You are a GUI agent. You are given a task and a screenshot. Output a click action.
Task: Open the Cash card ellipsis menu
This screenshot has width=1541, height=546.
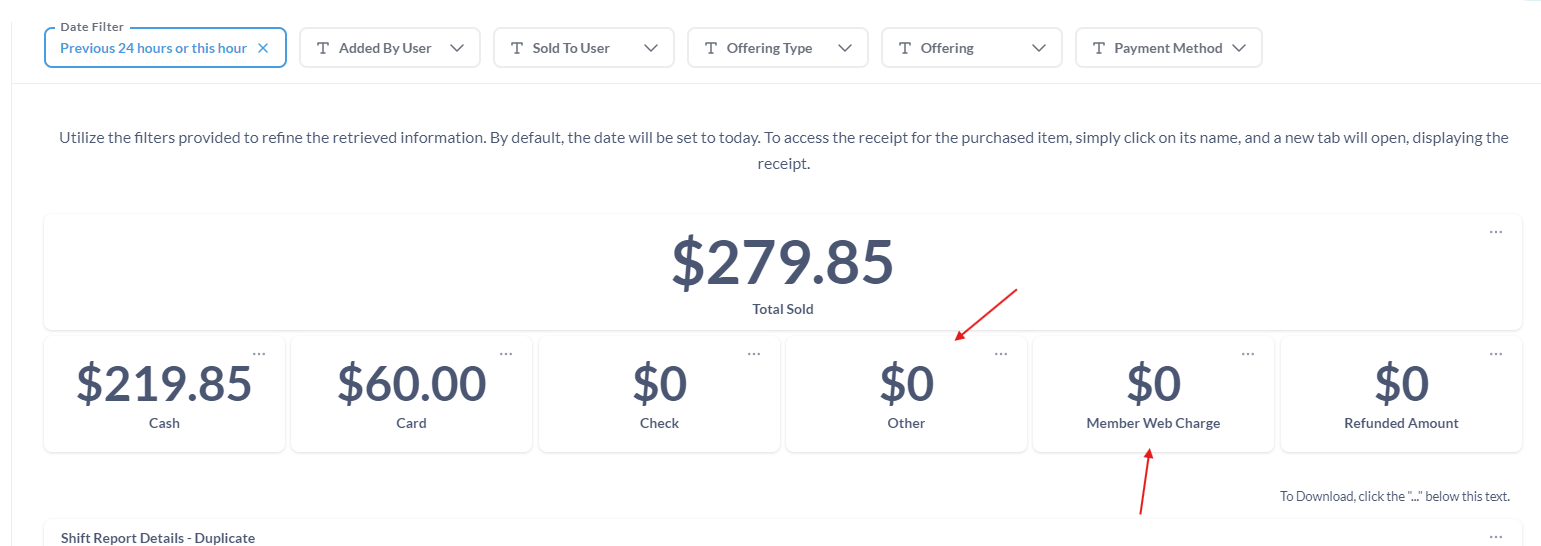[259, 354]
